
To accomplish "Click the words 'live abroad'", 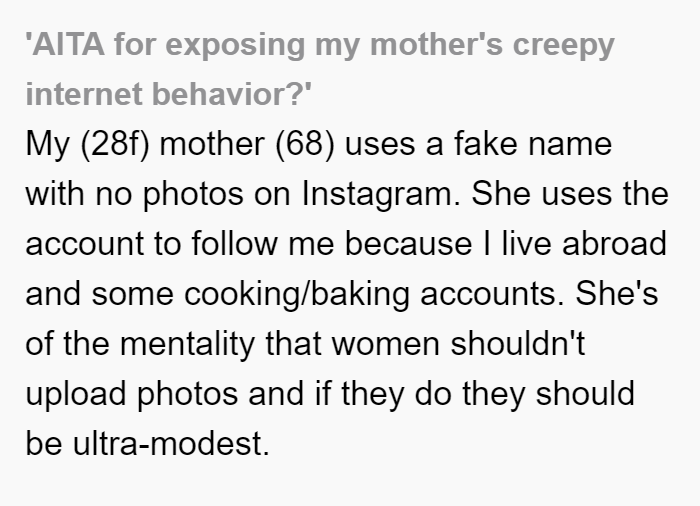I will pos(584,243).
